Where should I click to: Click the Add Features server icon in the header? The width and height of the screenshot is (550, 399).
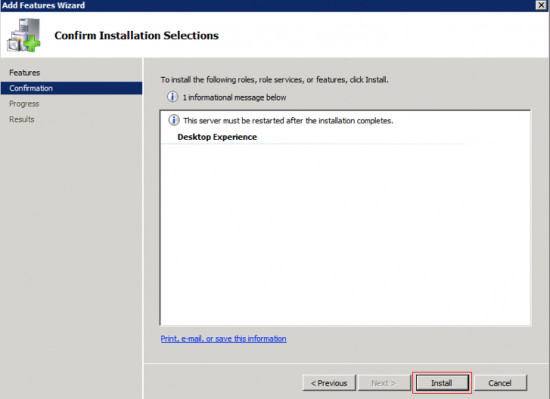(x=24, y=35)
